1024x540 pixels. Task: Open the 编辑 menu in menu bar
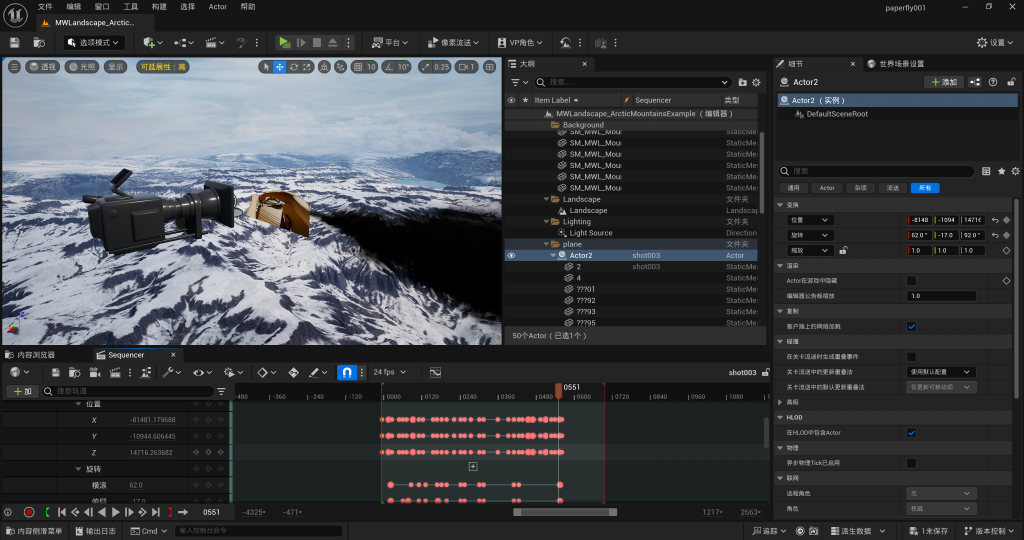73,6
